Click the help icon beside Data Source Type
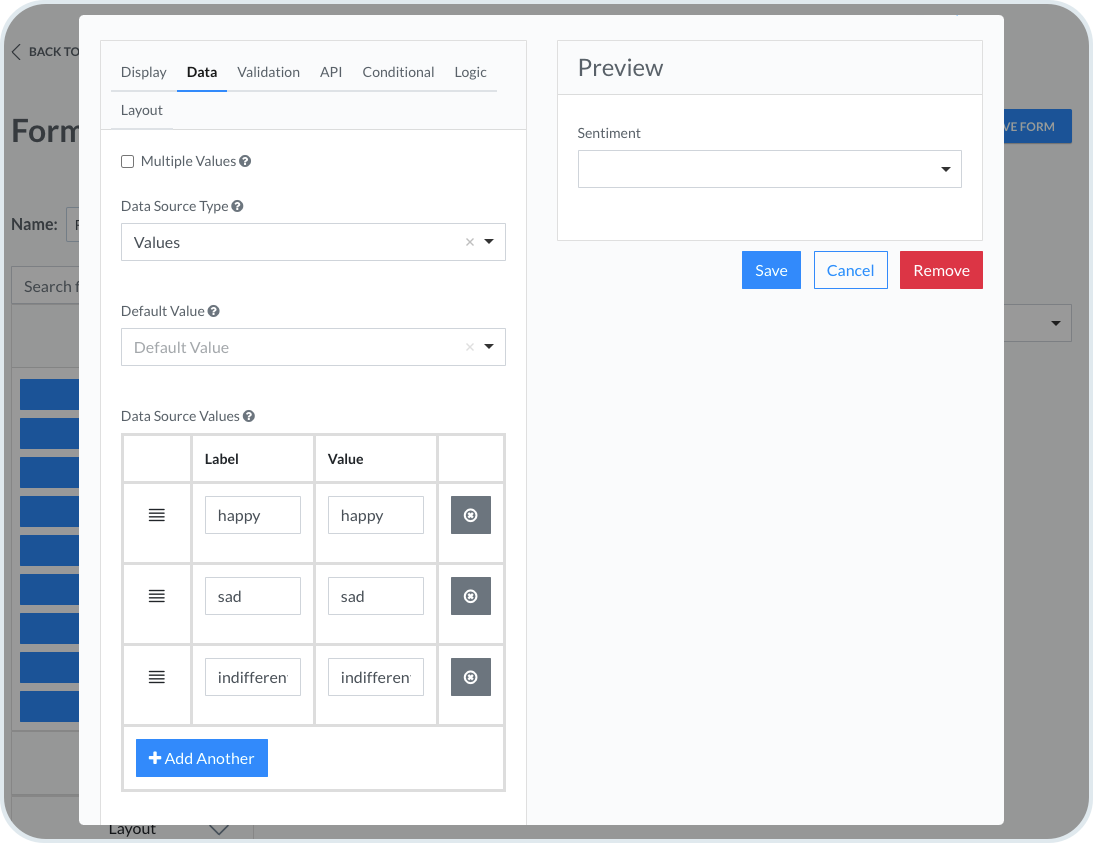This screenshot has height=843, width=1093. click(x=238, y=206)
